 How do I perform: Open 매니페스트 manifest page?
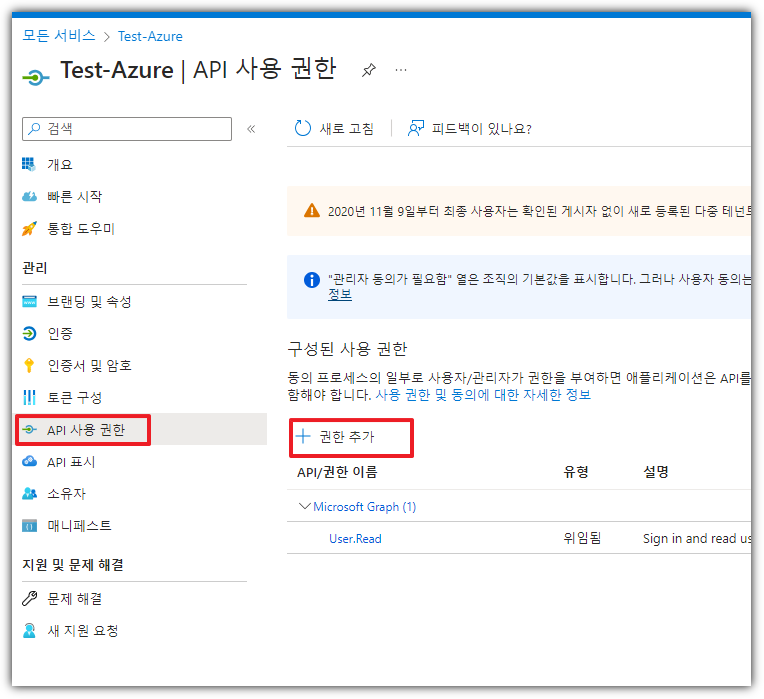coord(79,525)
